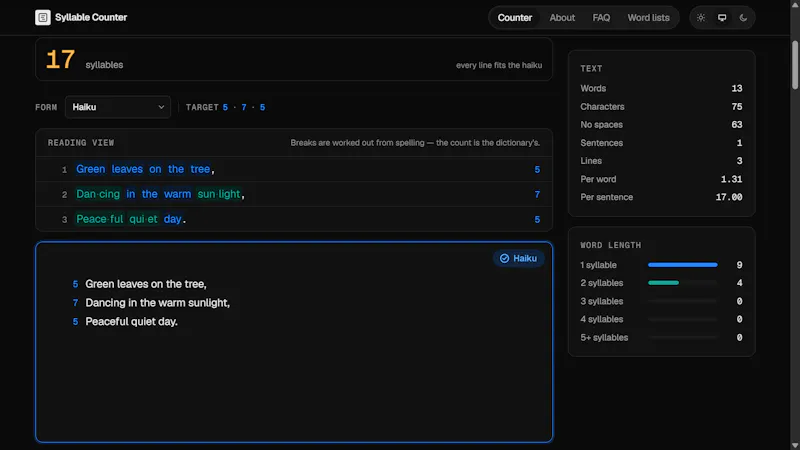This screenshot has width=800, height=450.
Task: Click the word "Dan·cing" in reading view
Action: click(98, 194)
